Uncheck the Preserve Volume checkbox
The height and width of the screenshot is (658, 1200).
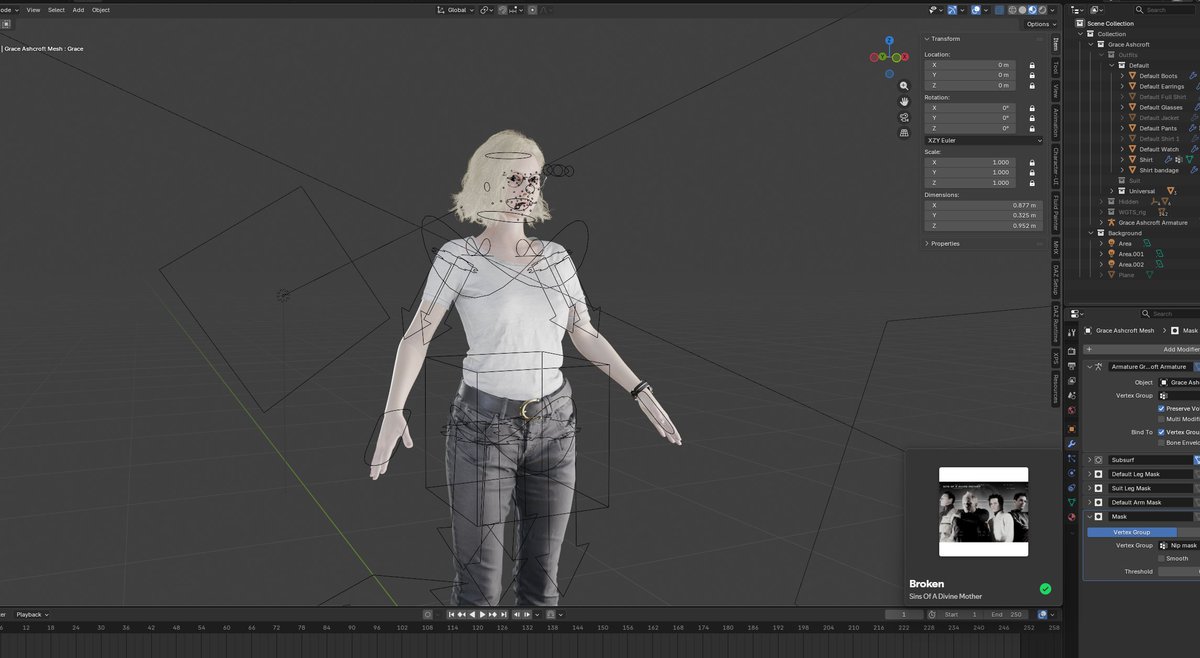click(1161, 408)
